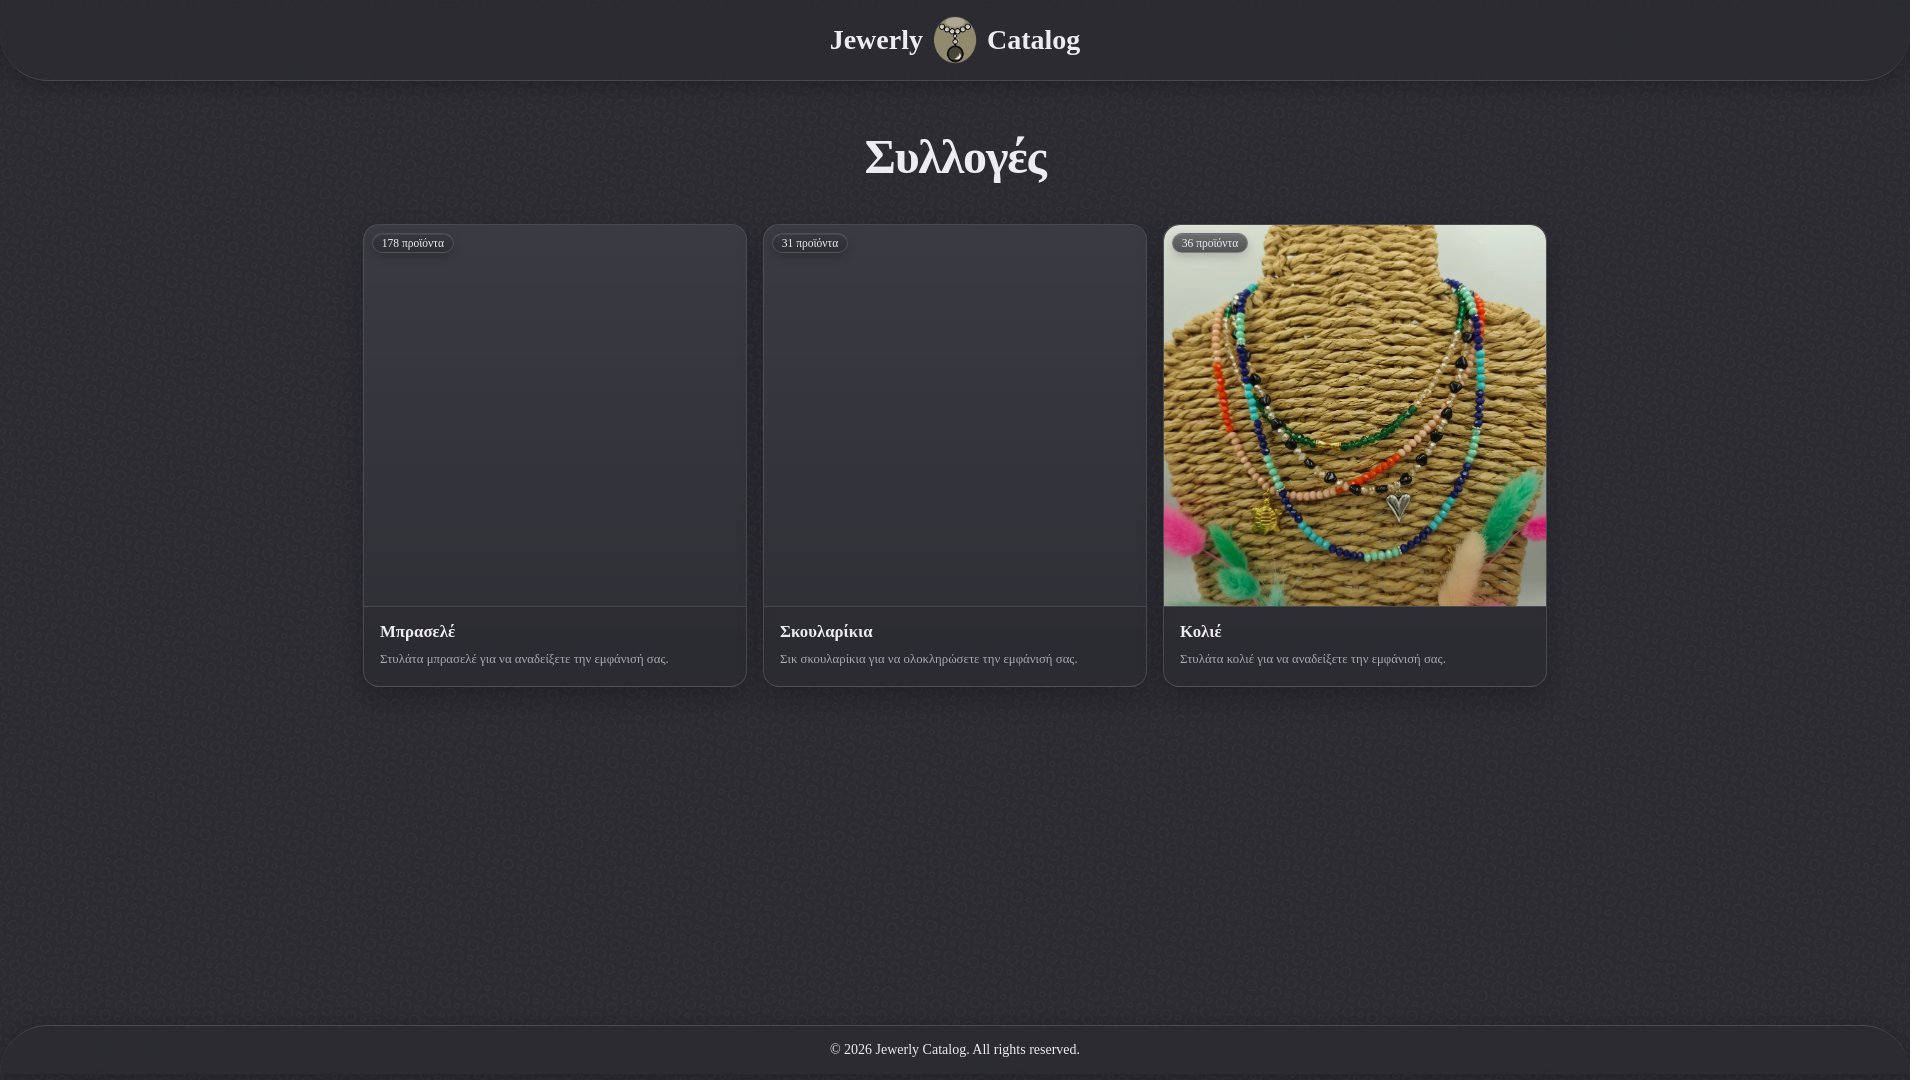1920x1080 pixels.
Task: Open the Μπρασελέ collection image area
Action: tap(555, 415)
